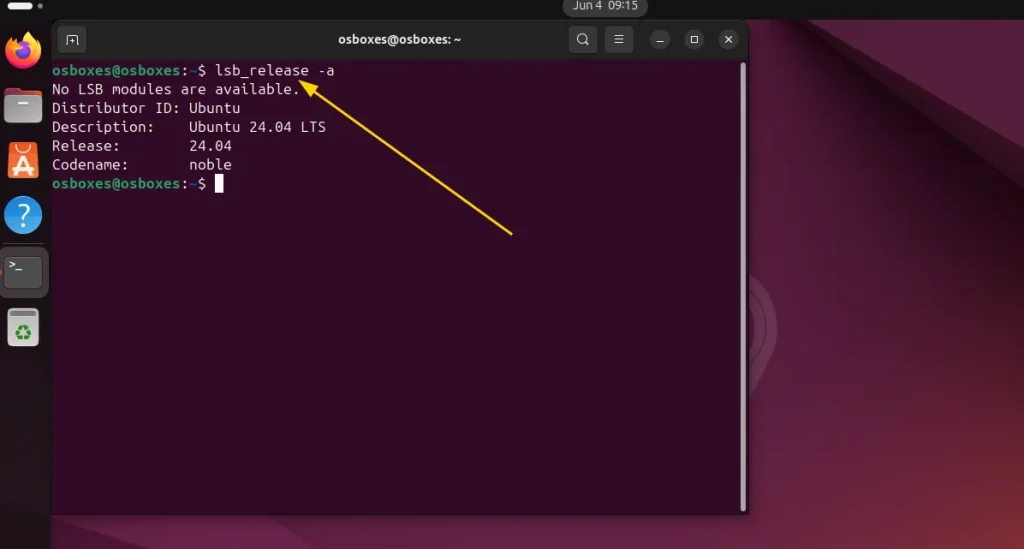Open the clock showing Jun 4 09:15

[x=605, y=7]
